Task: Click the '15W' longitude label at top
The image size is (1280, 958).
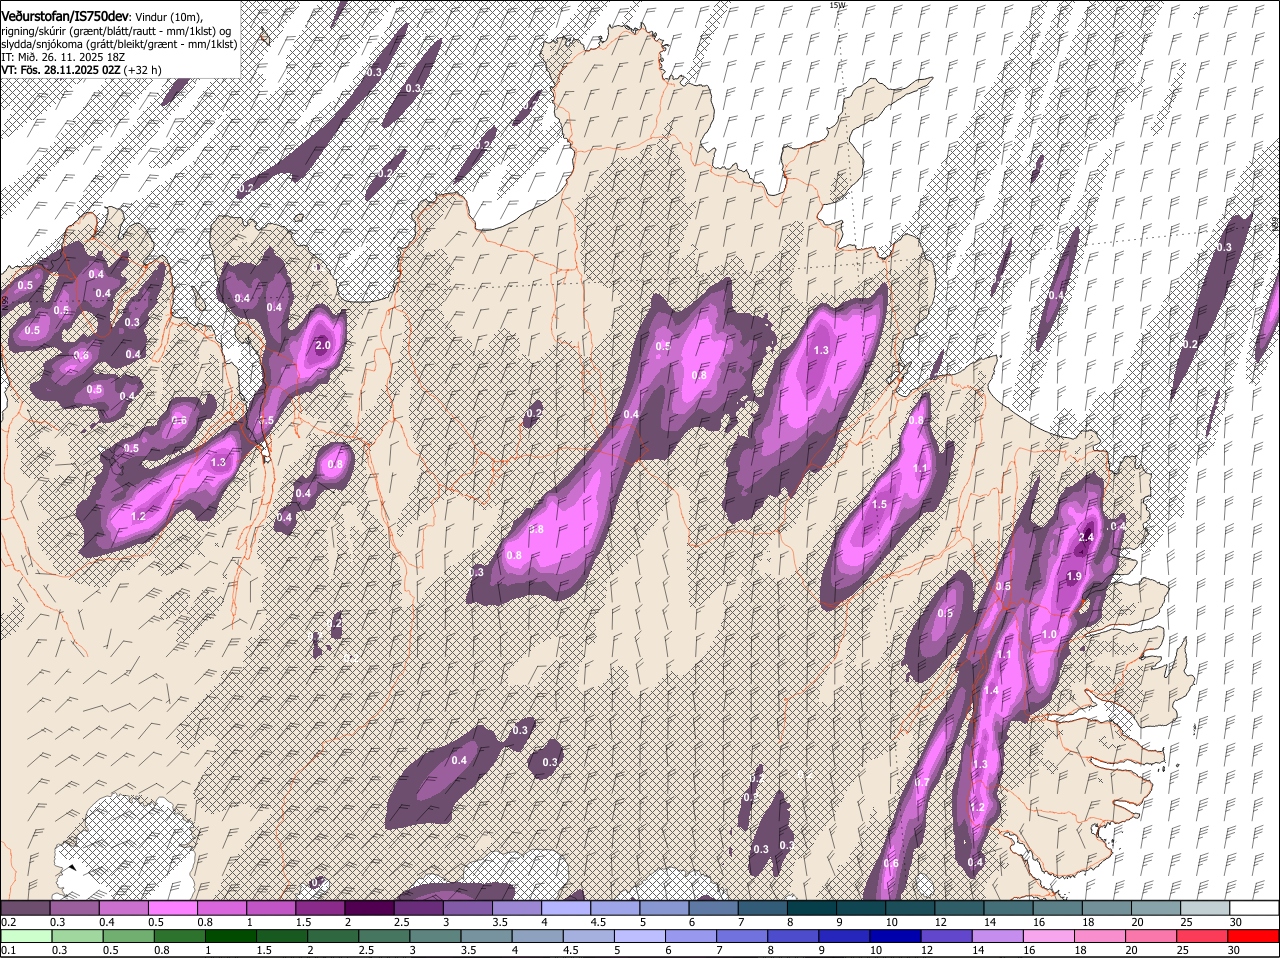Action: pyautogui.click(x=837, y=5)
